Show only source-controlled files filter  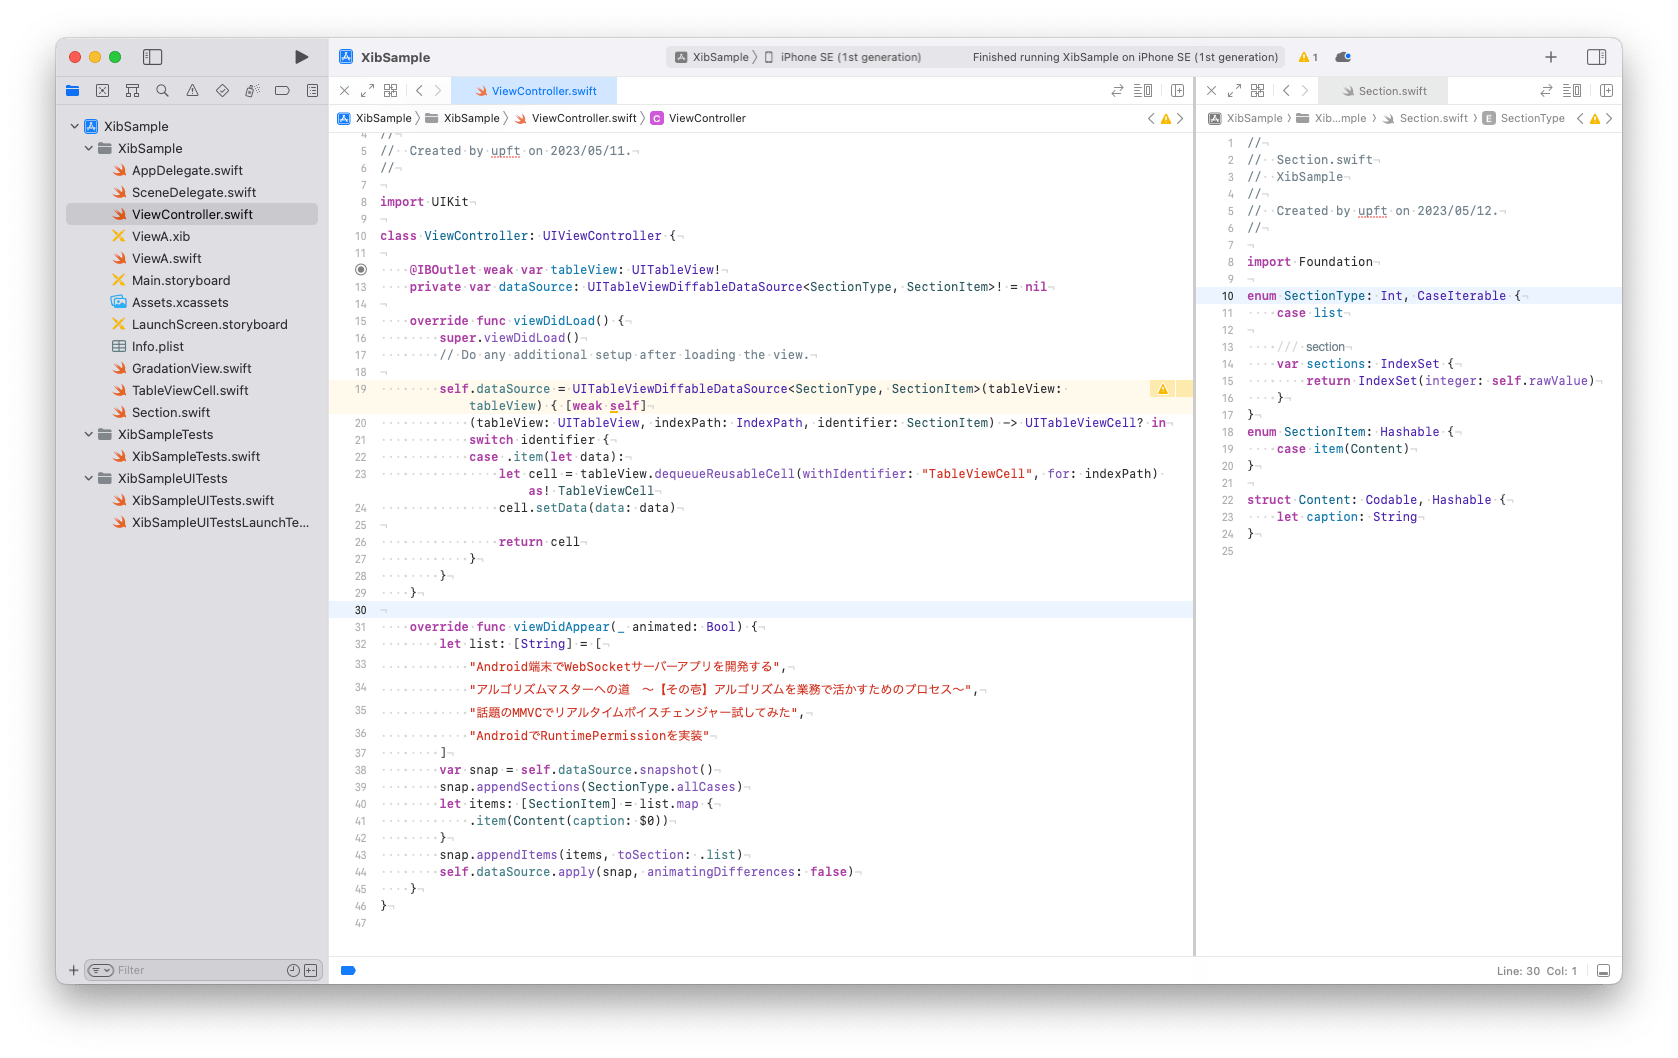310,970
